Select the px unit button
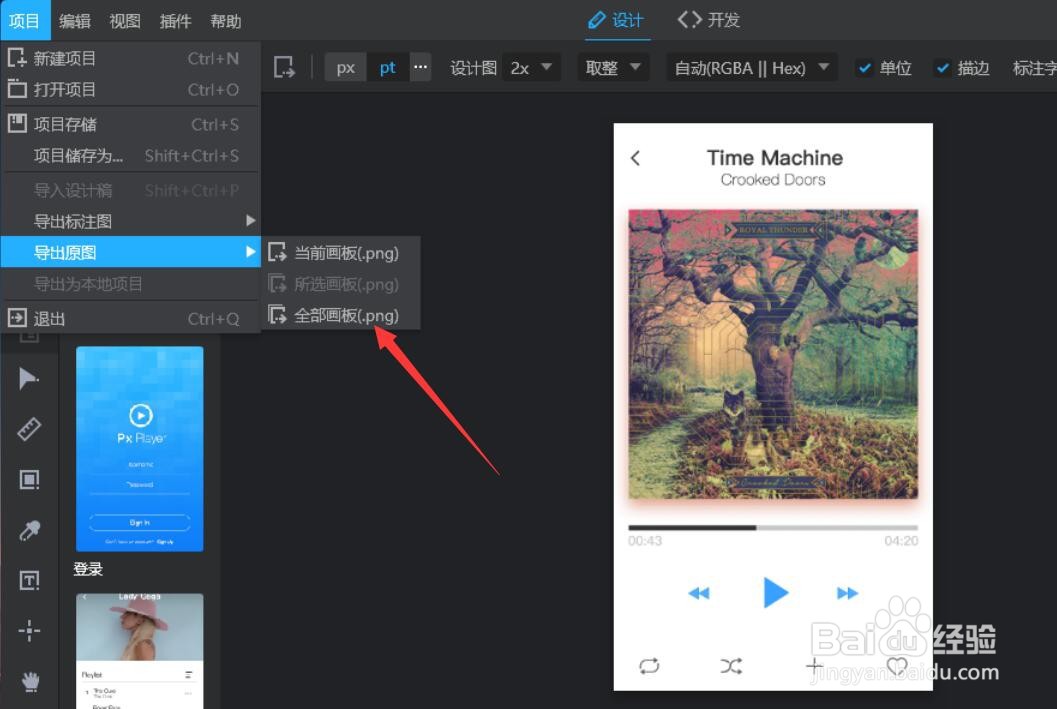Viewport: 1057px width, 709px height. pyautogui.click(x=346, y=68)
